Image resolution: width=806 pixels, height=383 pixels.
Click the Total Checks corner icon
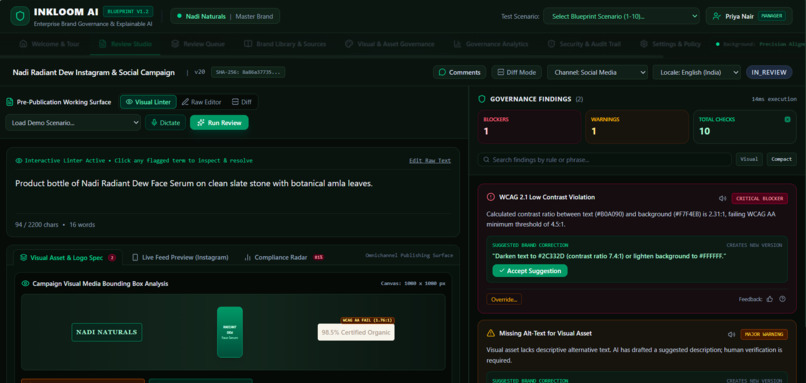787,119
